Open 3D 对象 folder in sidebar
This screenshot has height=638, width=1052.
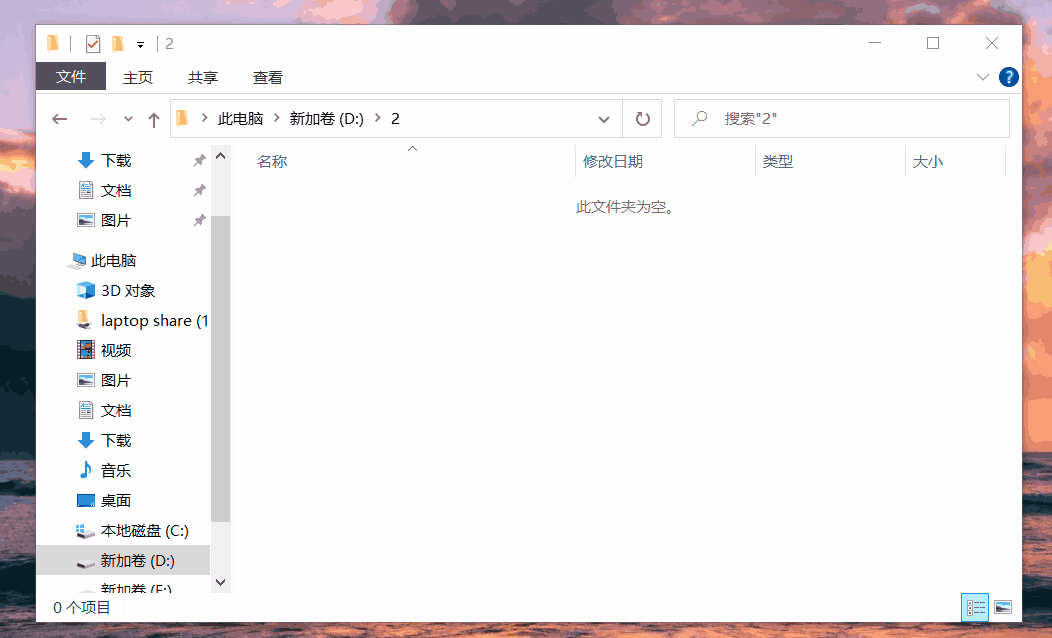tap(127, 290)
